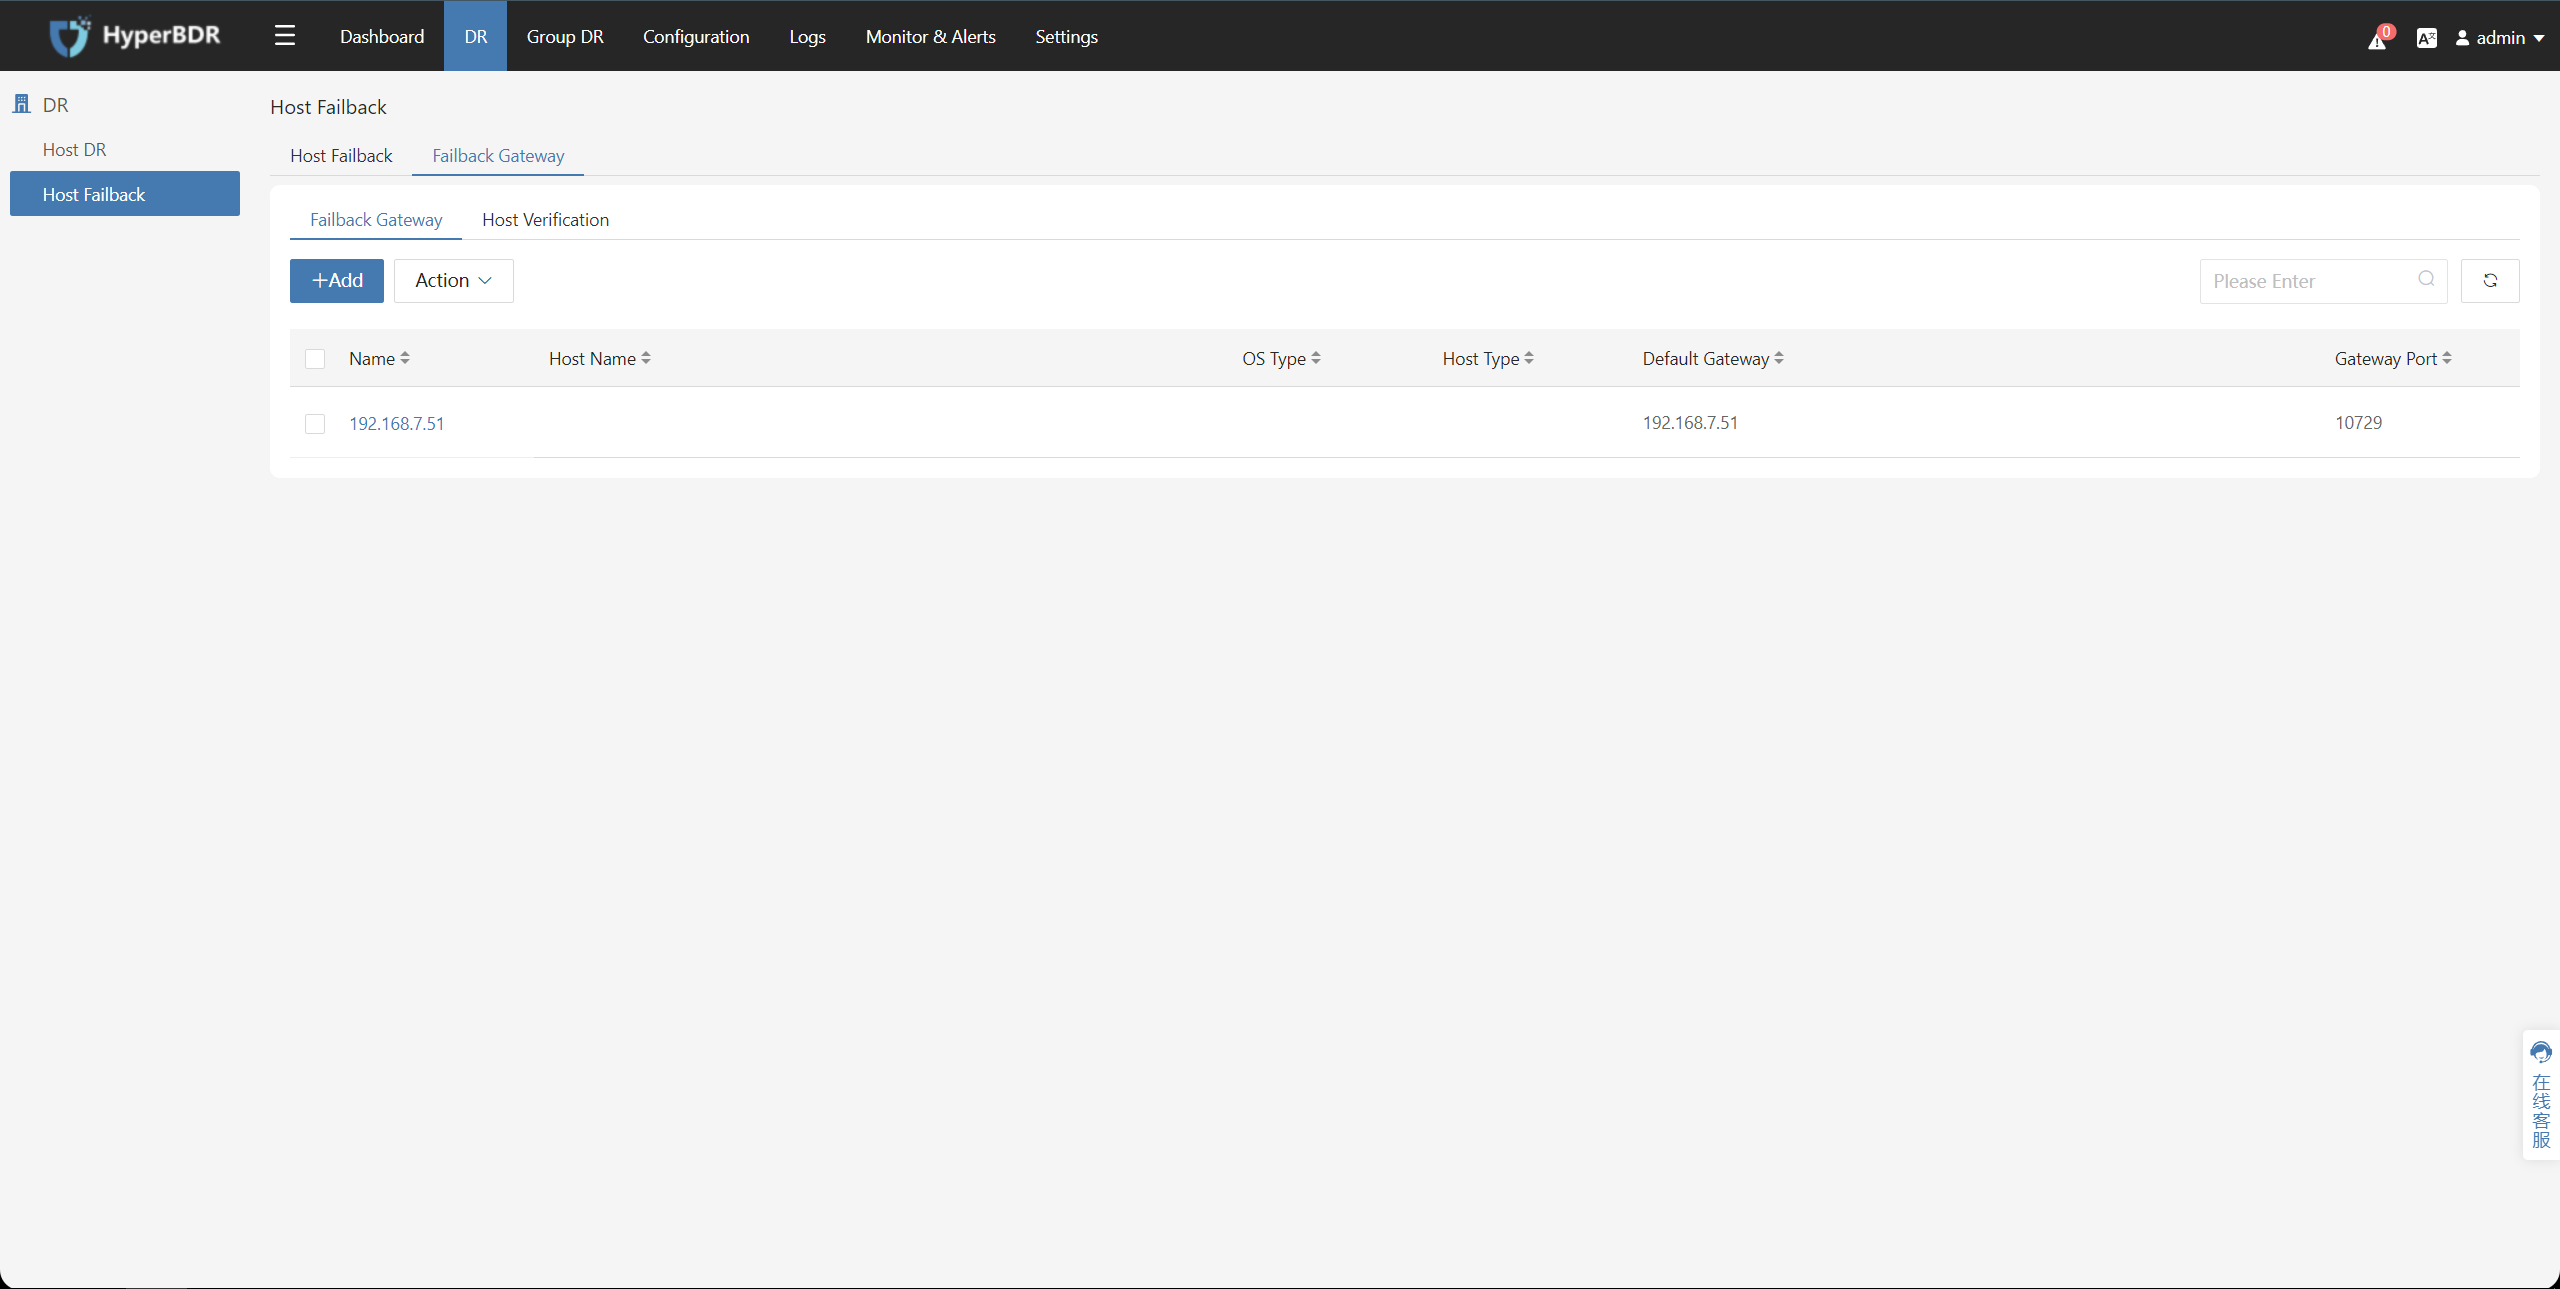Click the HyperBDR logo
2560x1289 pixels.
[135, 36]
